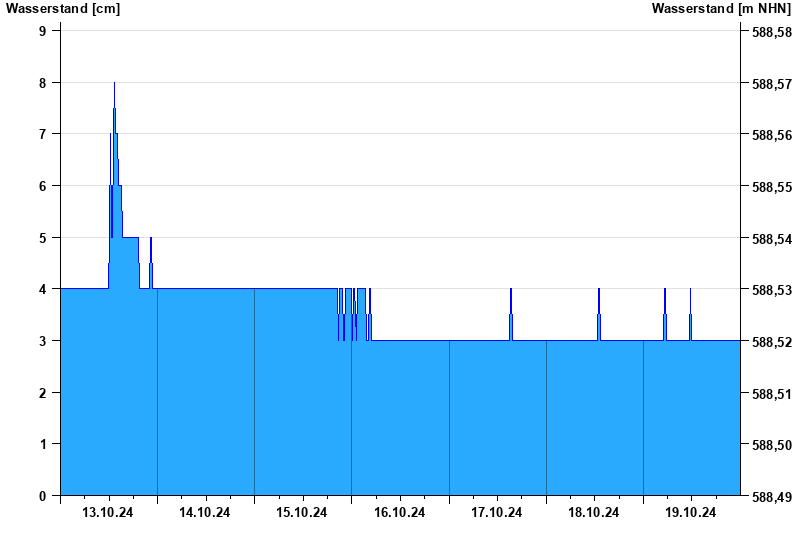Screen dimensions: 800x550
Task: Click the left axis value 5
Action: pos(42,238)
